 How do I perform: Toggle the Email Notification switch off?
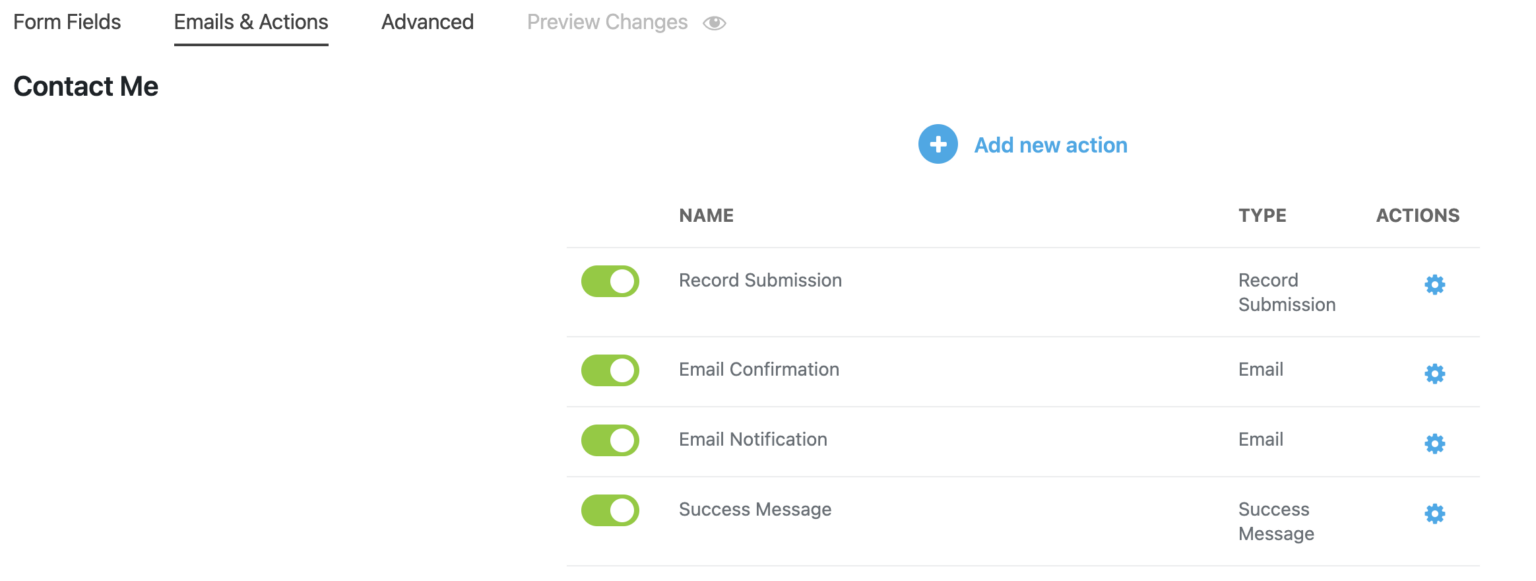click(x=610, y=440)
